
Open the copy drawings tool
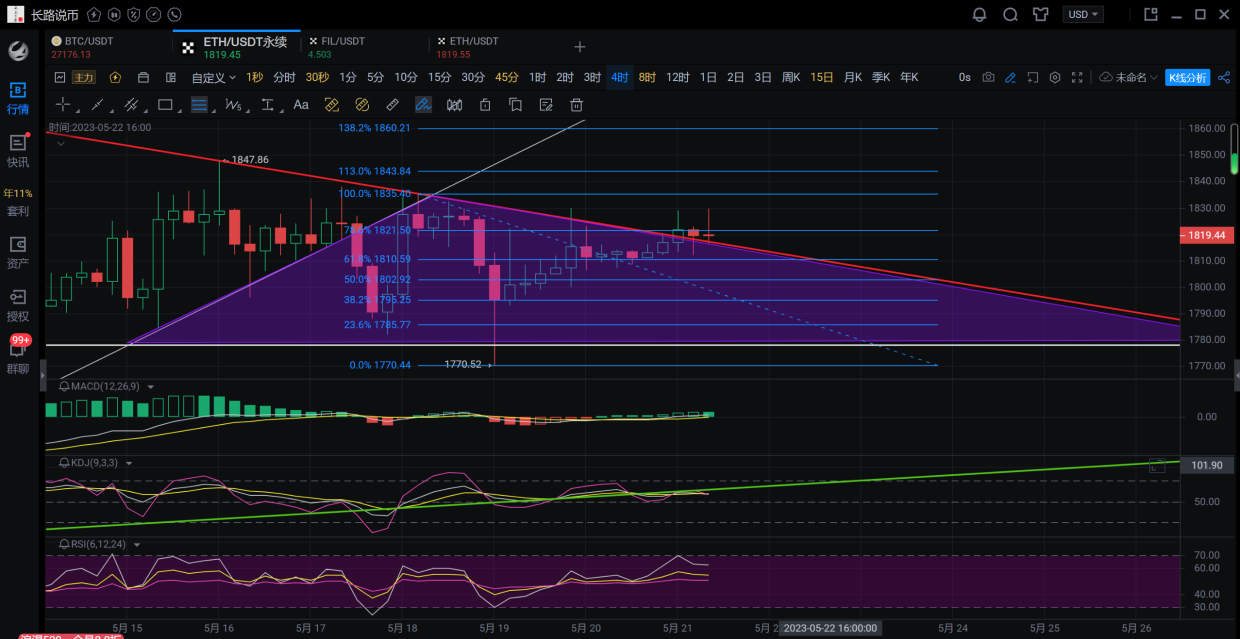515,104
